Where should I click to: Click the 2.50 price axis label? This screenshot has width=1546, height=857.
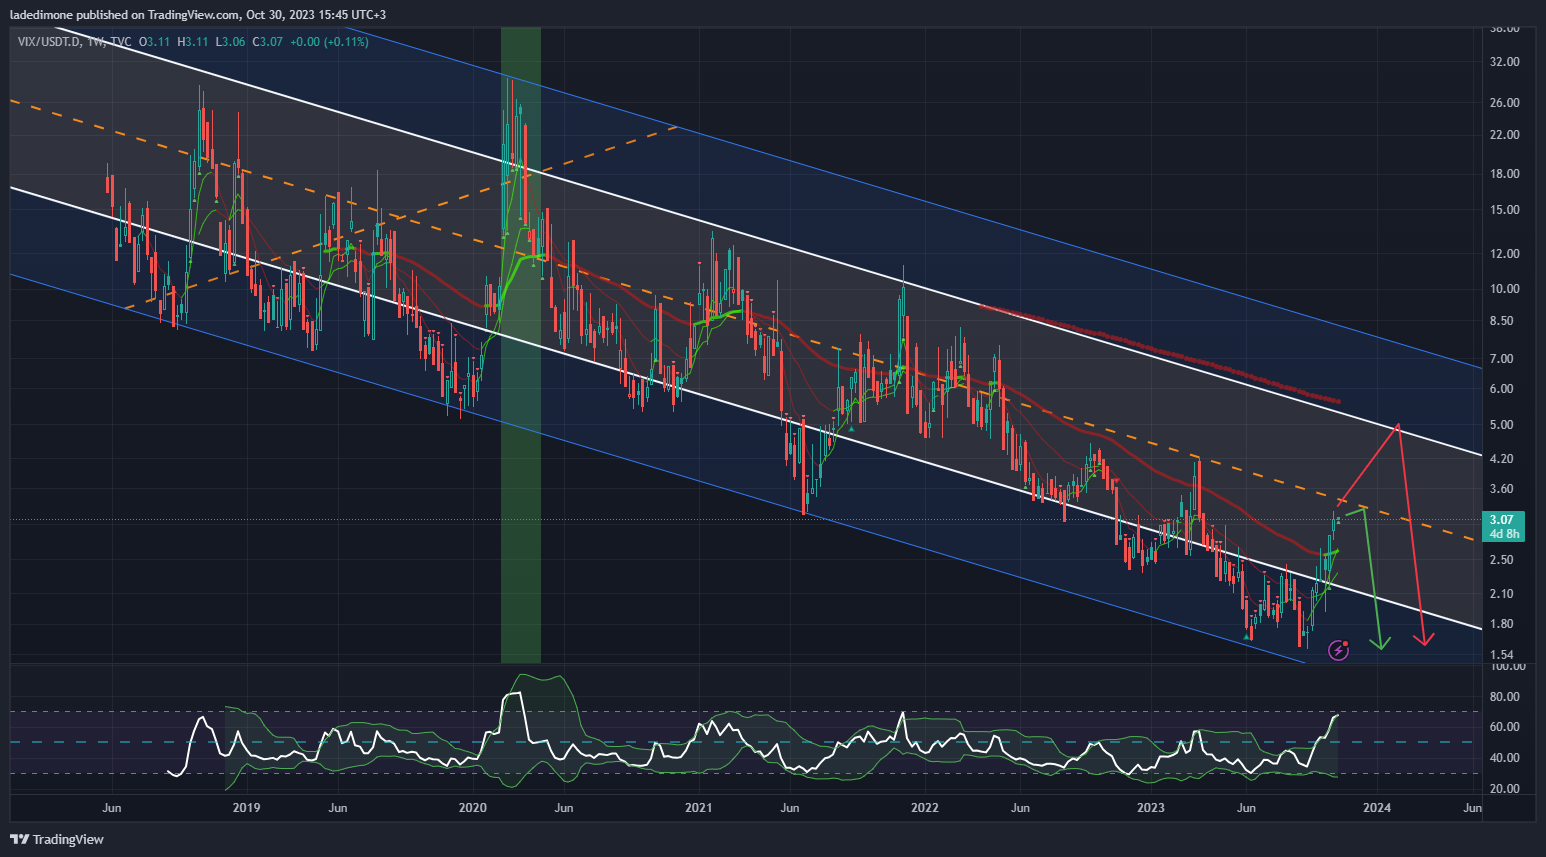(1501, 559)
